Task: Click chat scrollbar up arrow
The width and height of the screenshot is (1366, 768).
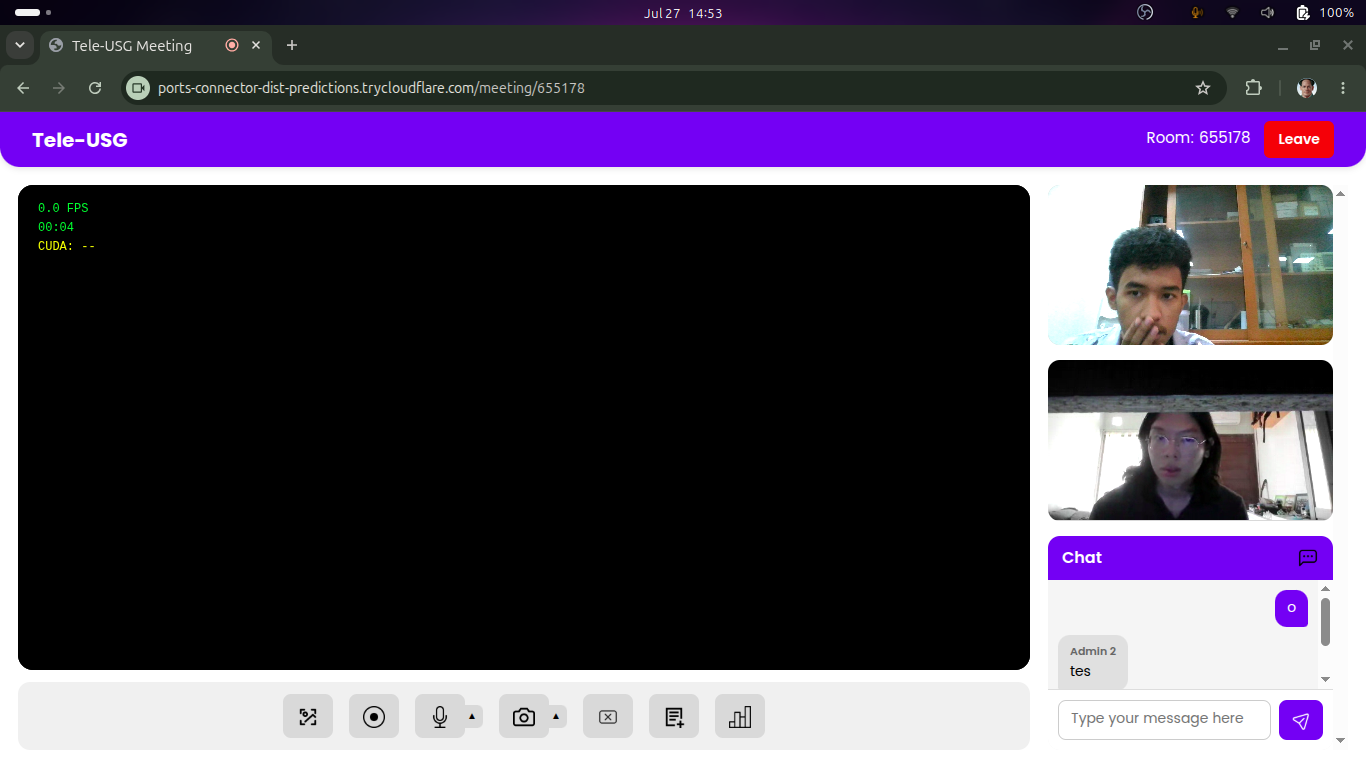Action: (1326, 589)
